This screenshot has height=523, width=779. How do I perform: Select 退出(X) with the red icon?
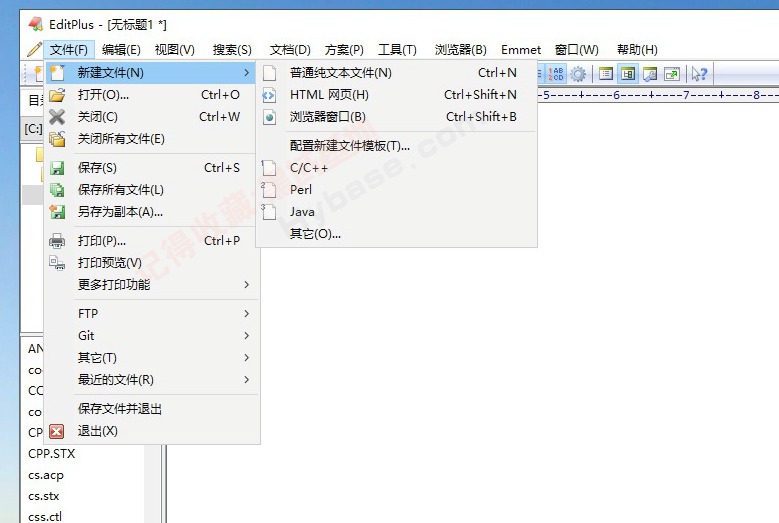151,431
